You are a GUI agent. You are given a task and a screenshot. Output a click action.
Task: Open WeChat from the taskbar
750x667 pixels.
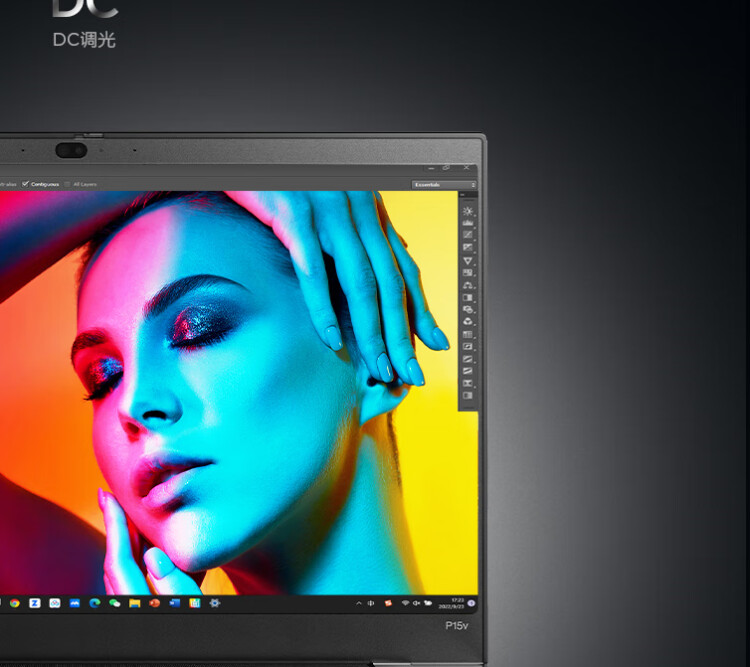click(115, 603)
